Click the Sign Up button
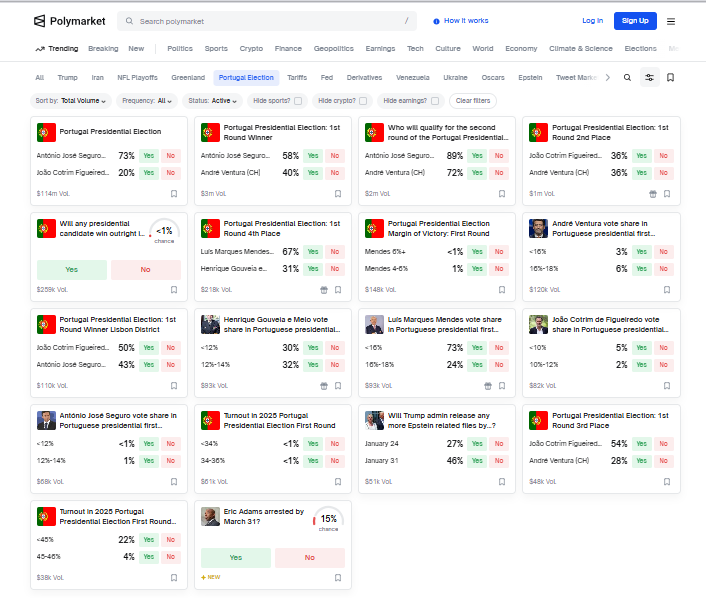This screenshot has height=598, width=706. coord(635,21)
